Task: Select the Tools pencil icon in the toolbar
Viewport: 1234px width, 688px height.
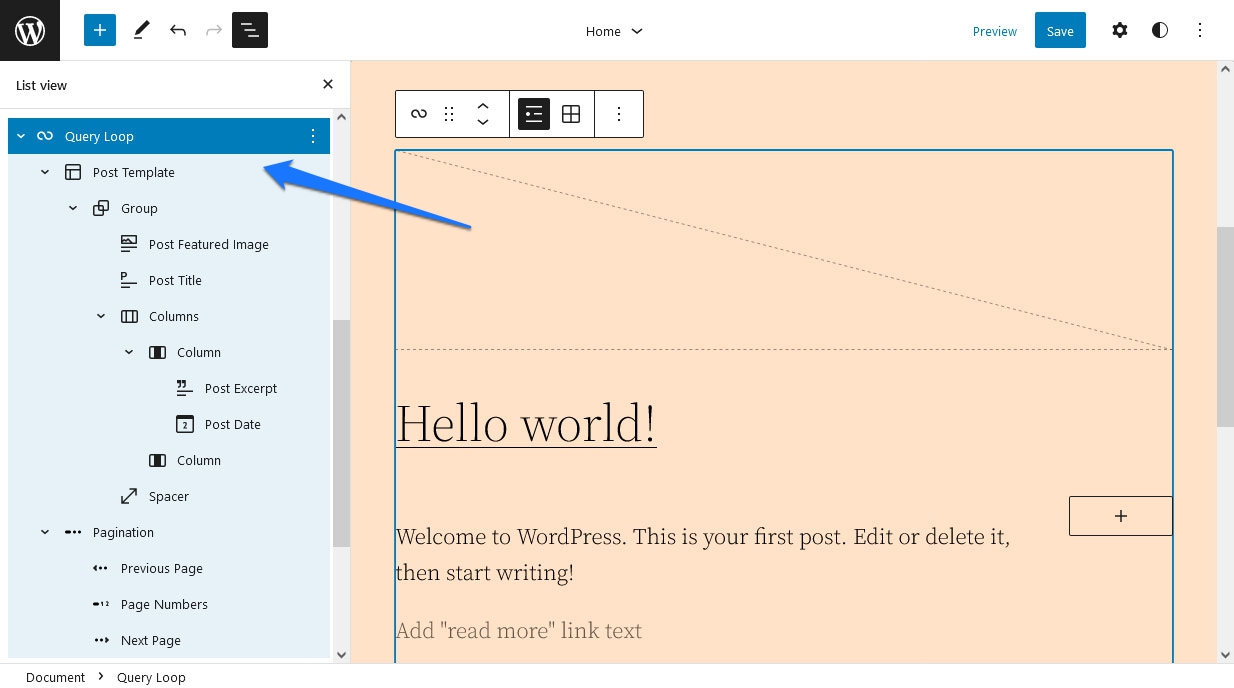Action: 141,30
